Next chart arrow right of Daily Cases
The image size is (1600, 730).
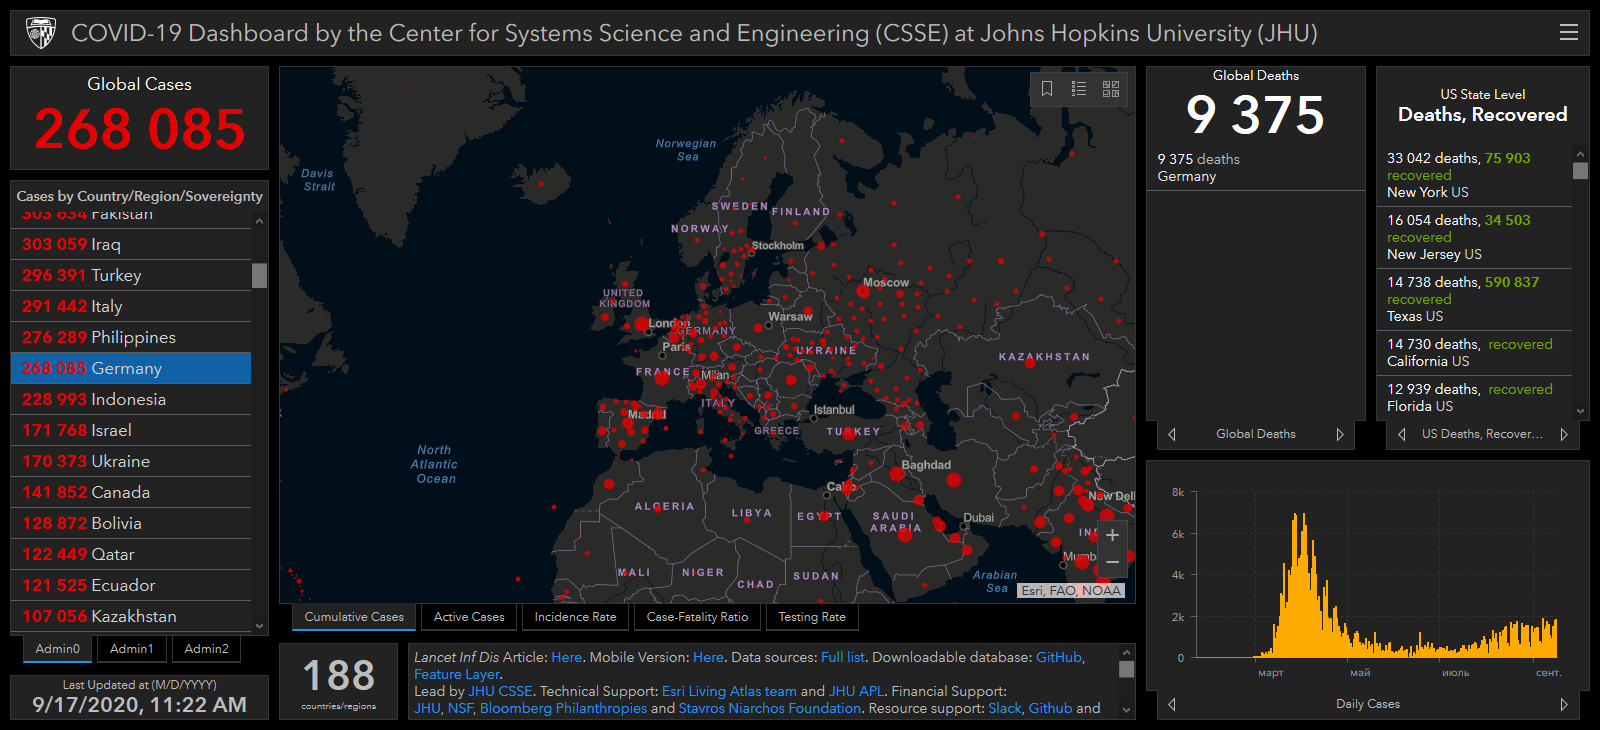pyautogui.click(x=1564, y=704)
